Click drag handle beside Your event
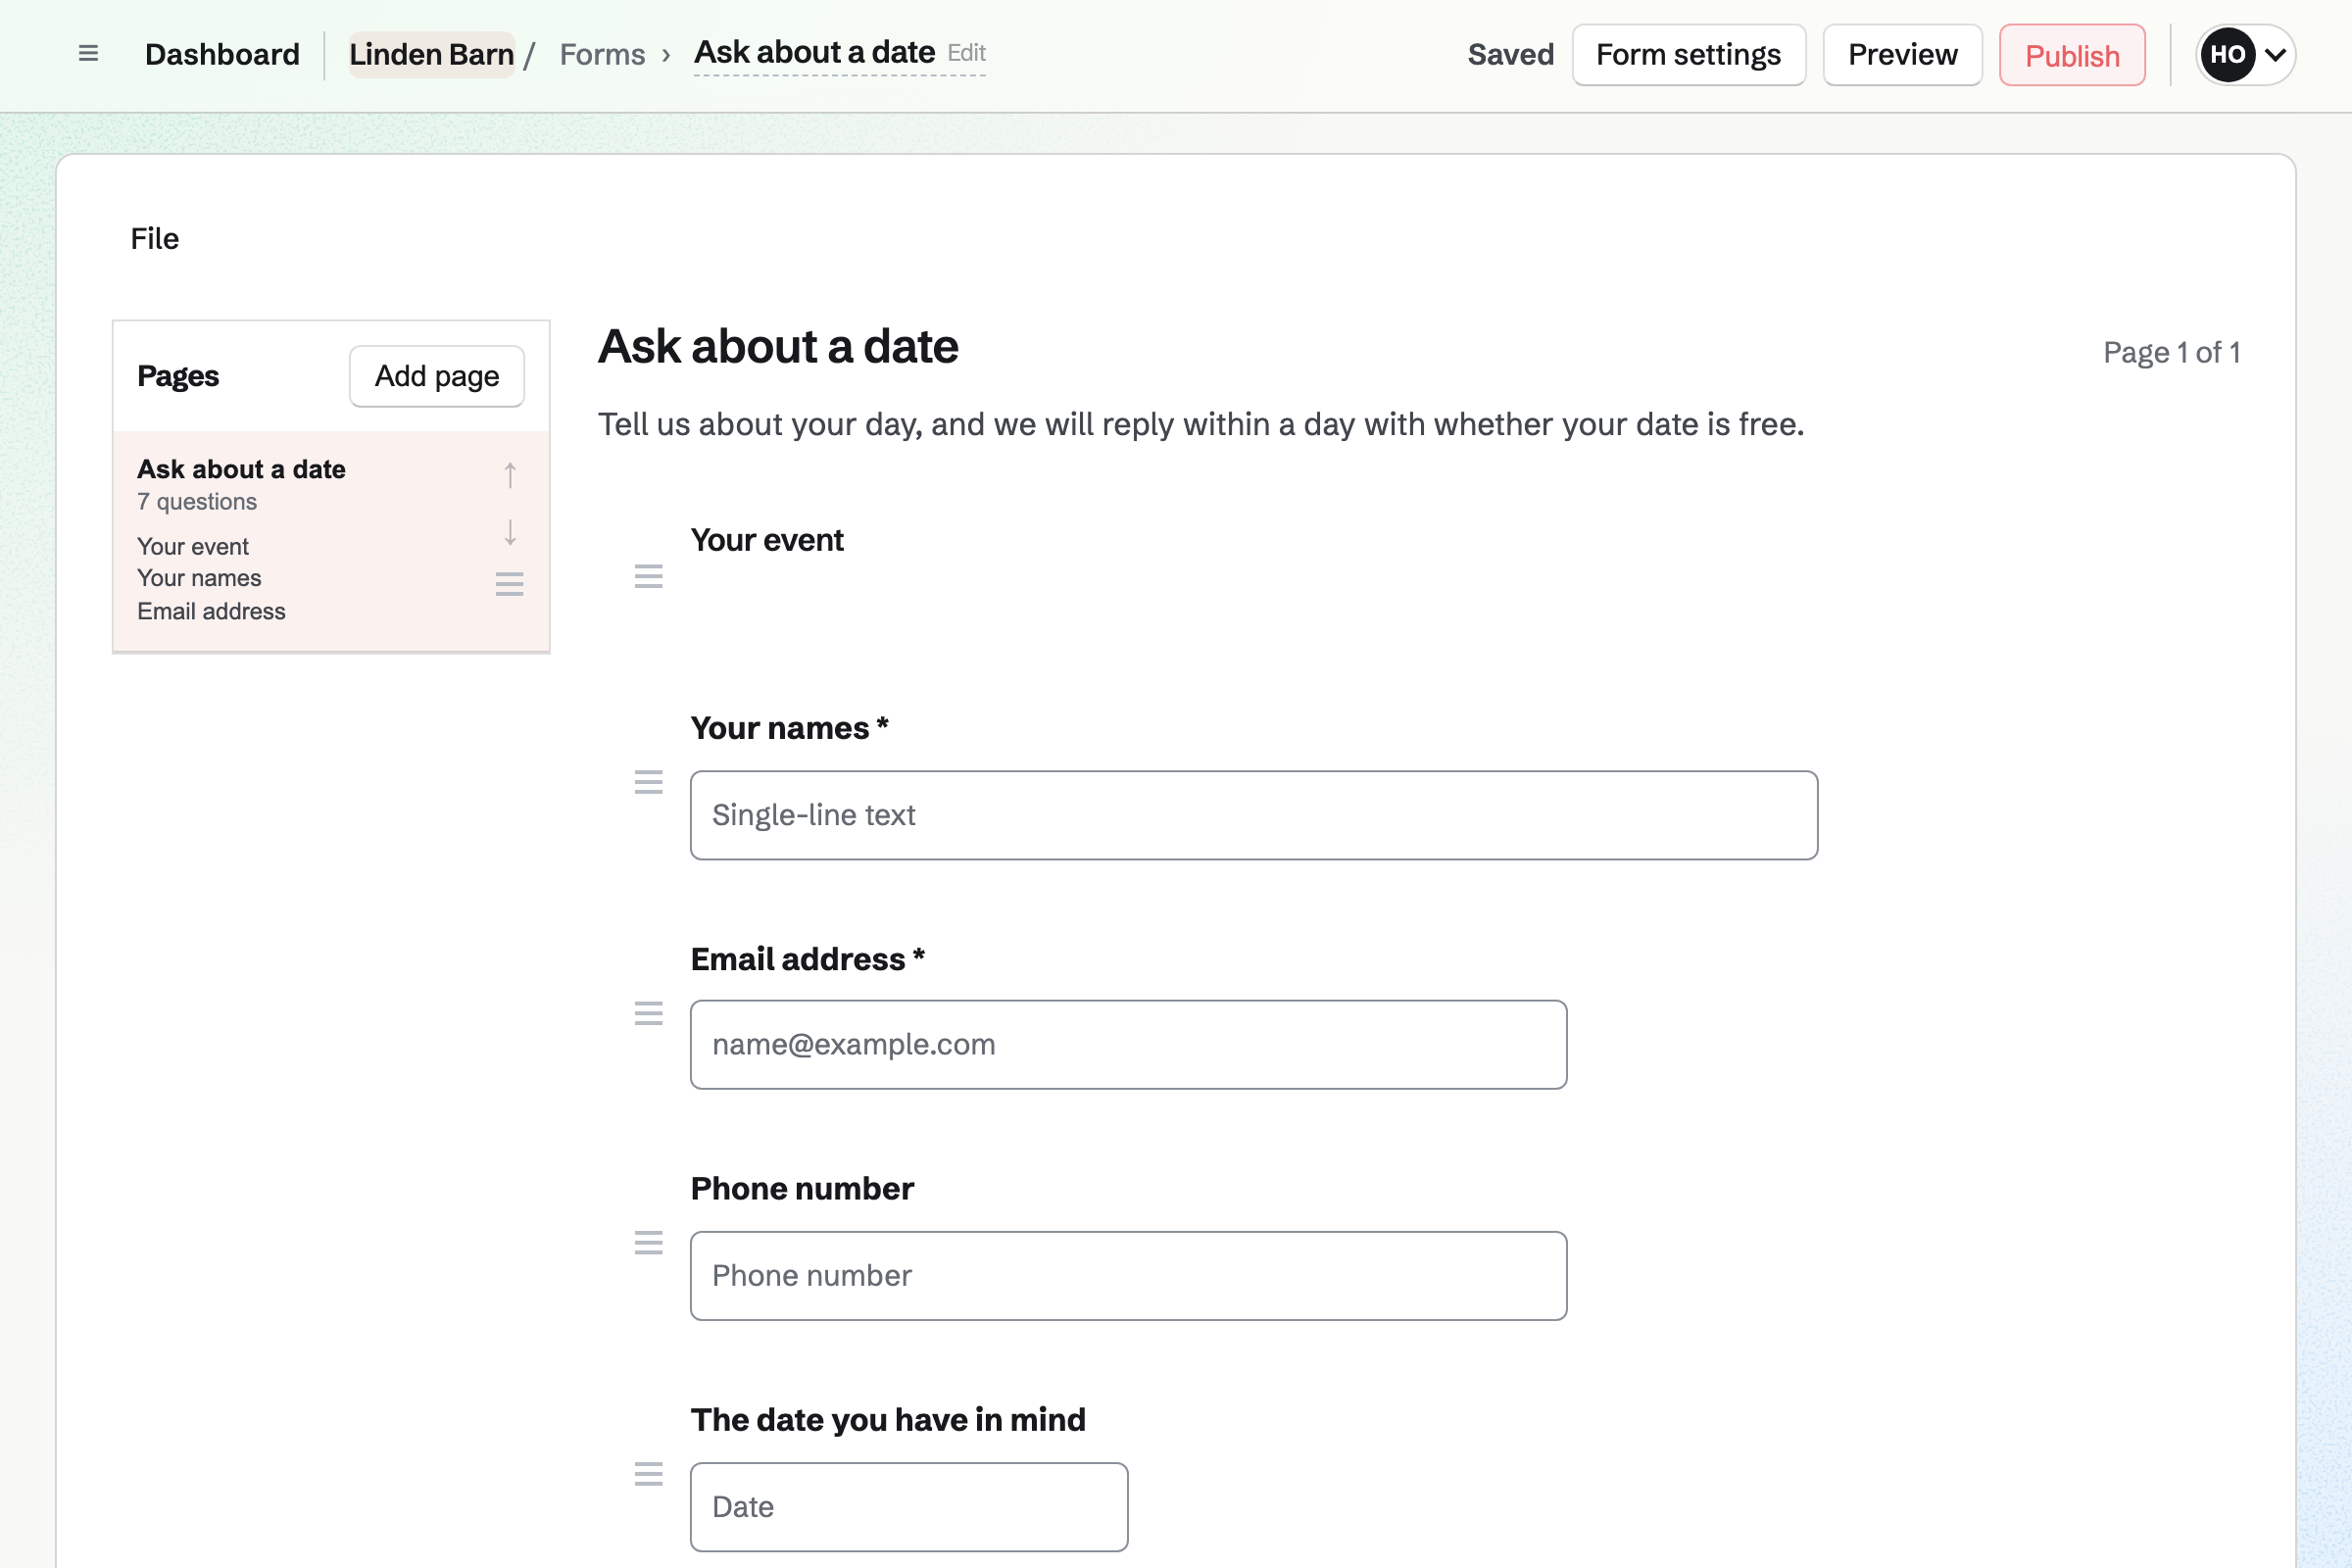 [x=649, y=576]
